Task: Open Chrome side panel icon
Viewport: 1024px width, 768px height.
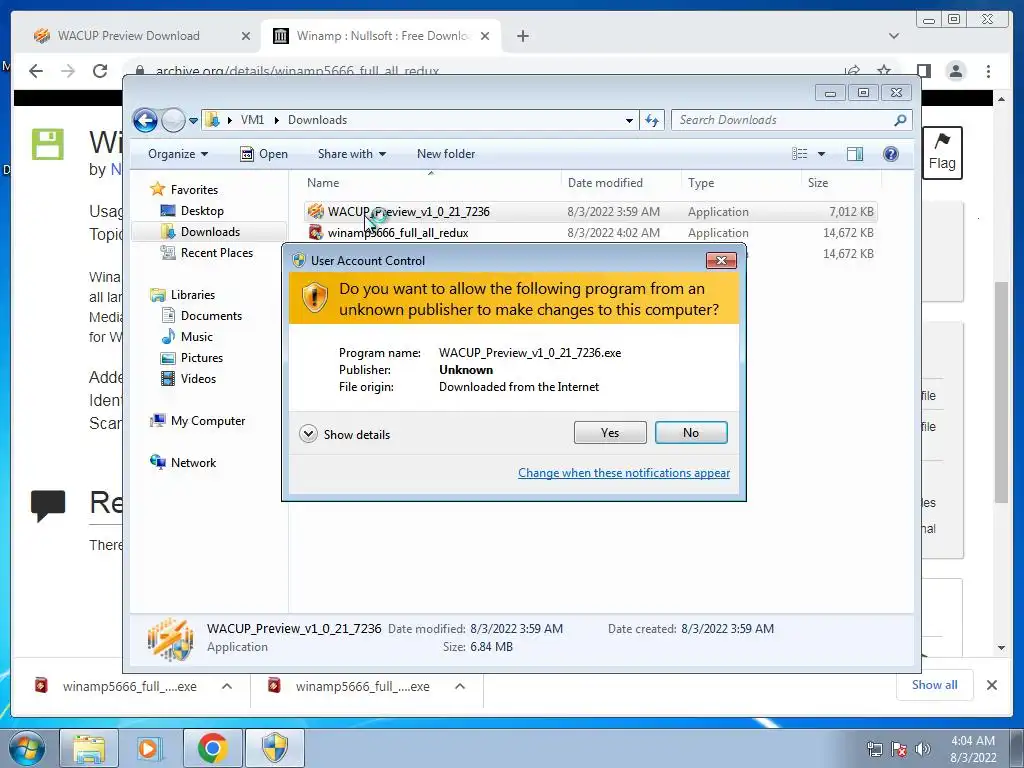Action: tap(923, 71)
